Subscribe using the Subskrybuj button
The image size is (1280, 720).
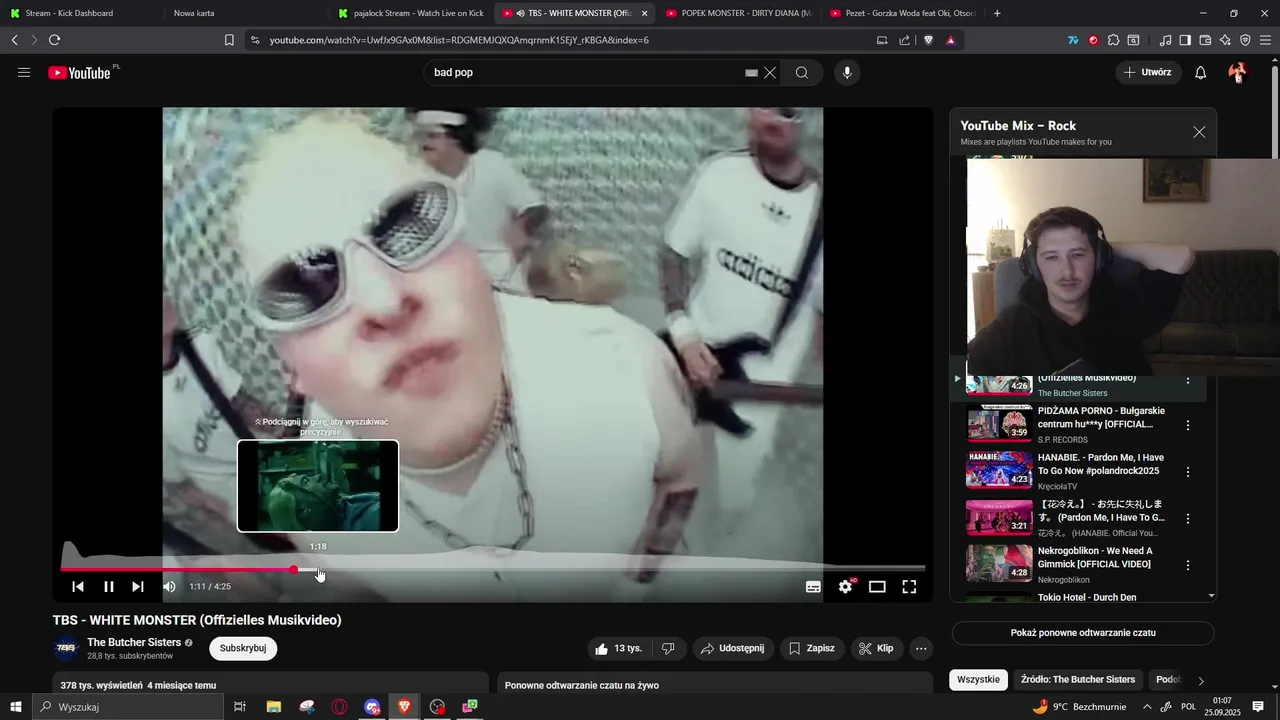pos(243,648)
